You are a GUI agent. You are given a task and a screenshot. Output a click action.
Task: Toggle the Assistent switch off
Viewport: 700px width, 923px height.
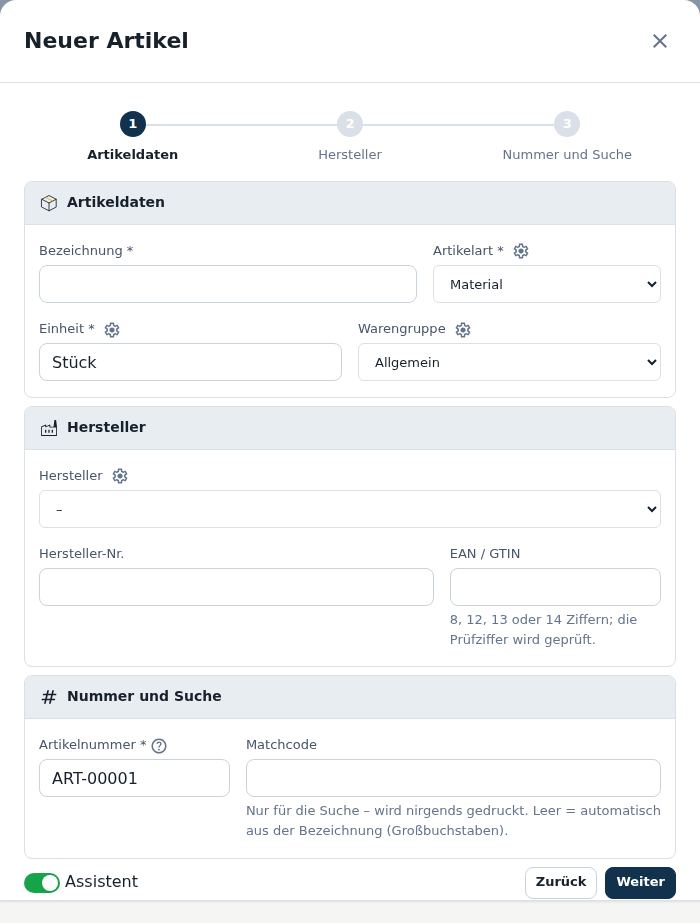[x=42, y=882]
